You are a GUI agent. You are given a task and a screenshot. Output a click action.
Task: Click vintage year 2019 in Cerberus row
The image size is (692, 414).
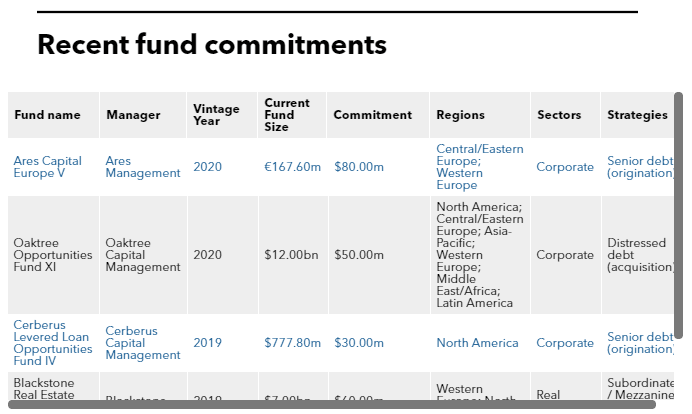coord(207,343)
